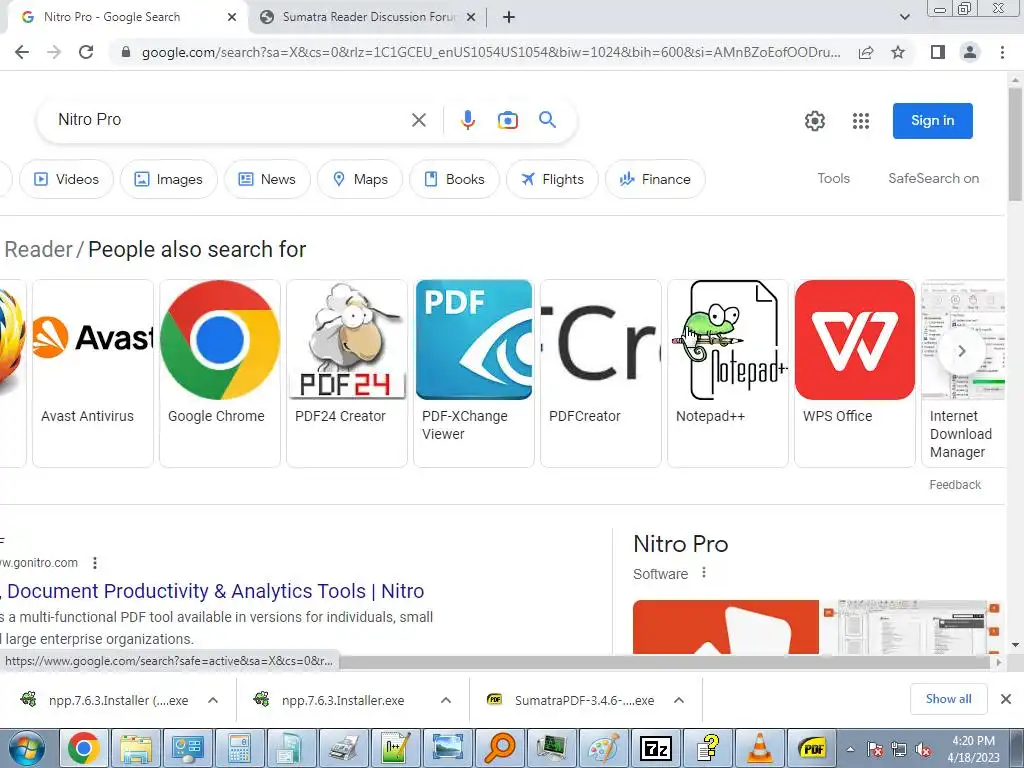Close the downloads bar
This screenshot has height=768, width=1024.
coord(1006,699)
